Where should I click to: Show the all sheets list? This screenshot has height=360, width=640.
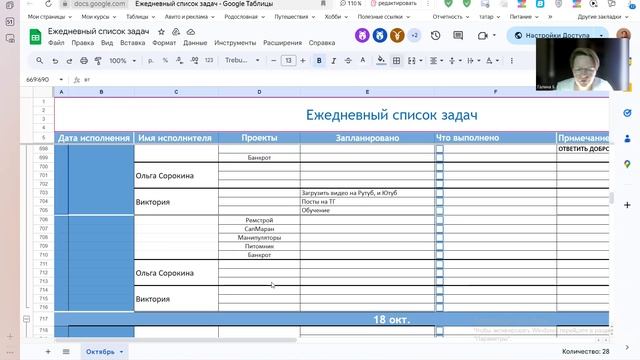point(66,351)
